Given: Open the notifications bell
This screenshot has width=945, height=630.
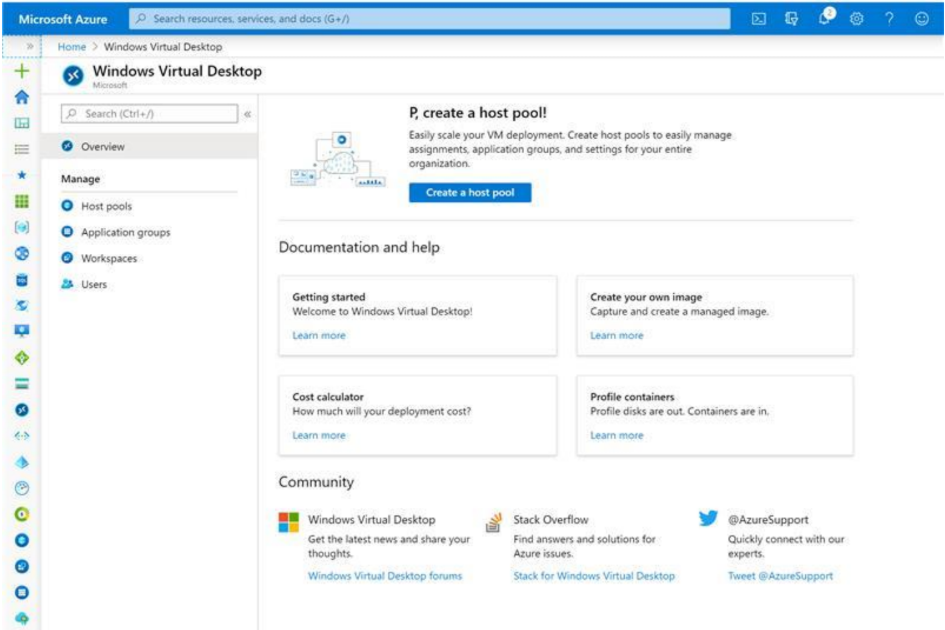Looking at the screenshot, I should (824, 18).
